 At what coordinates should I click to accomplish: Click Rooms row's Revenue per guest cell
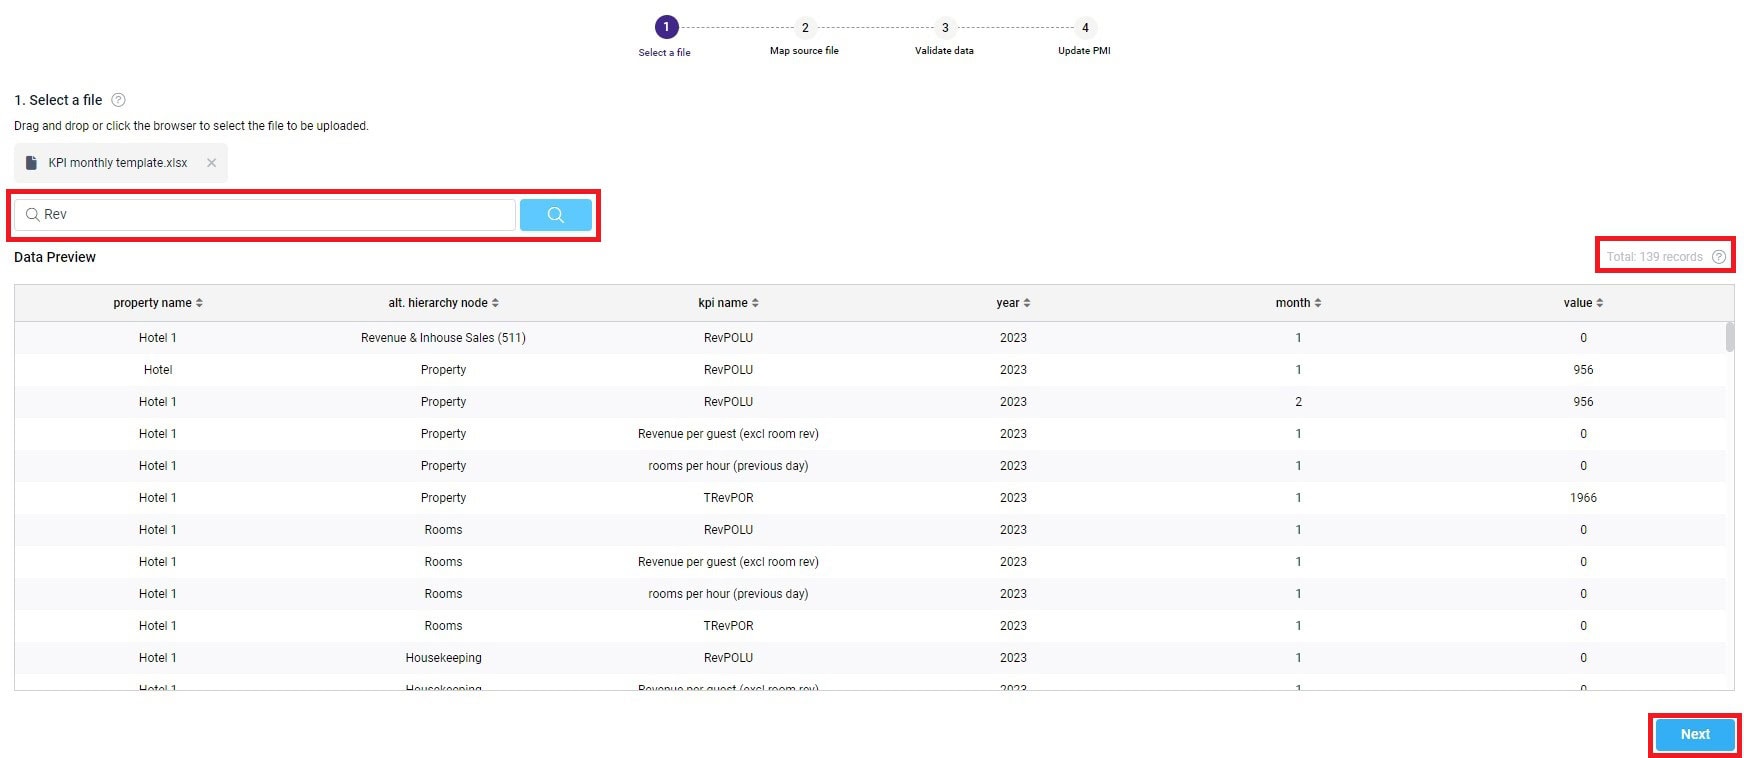(728, 562)
